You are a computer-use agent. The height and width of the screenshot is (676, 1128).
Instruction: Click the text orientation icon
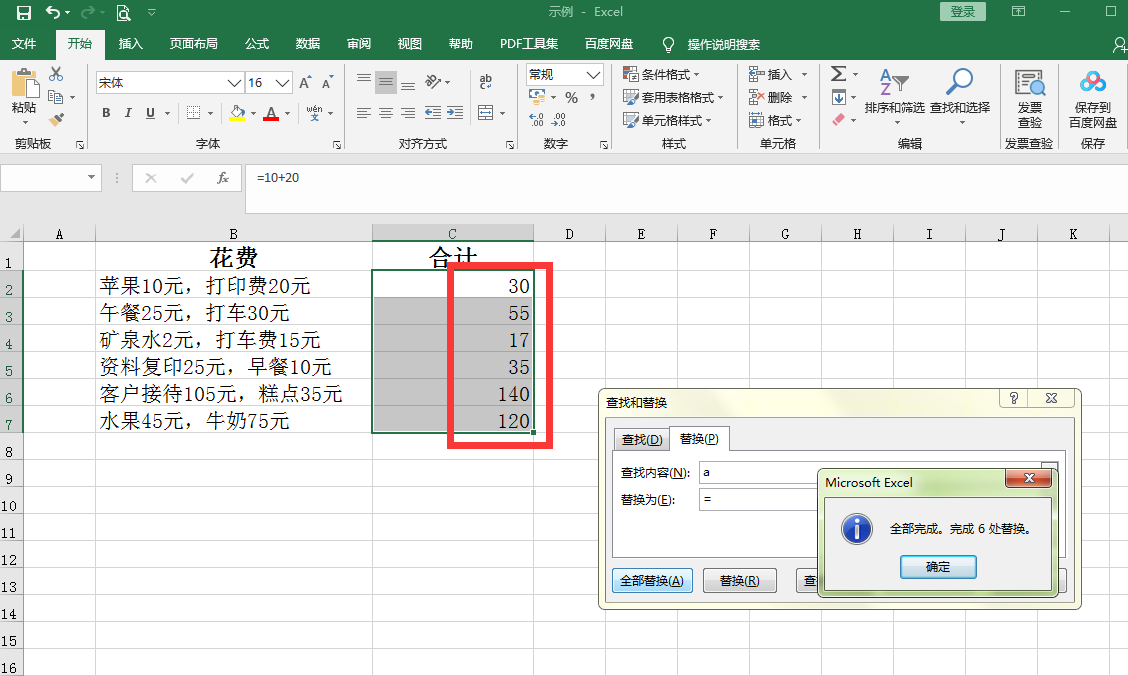[433, 82]
